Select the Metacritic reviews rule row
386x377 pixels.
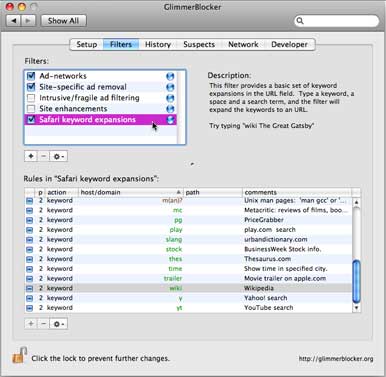(x=188, y=210)
